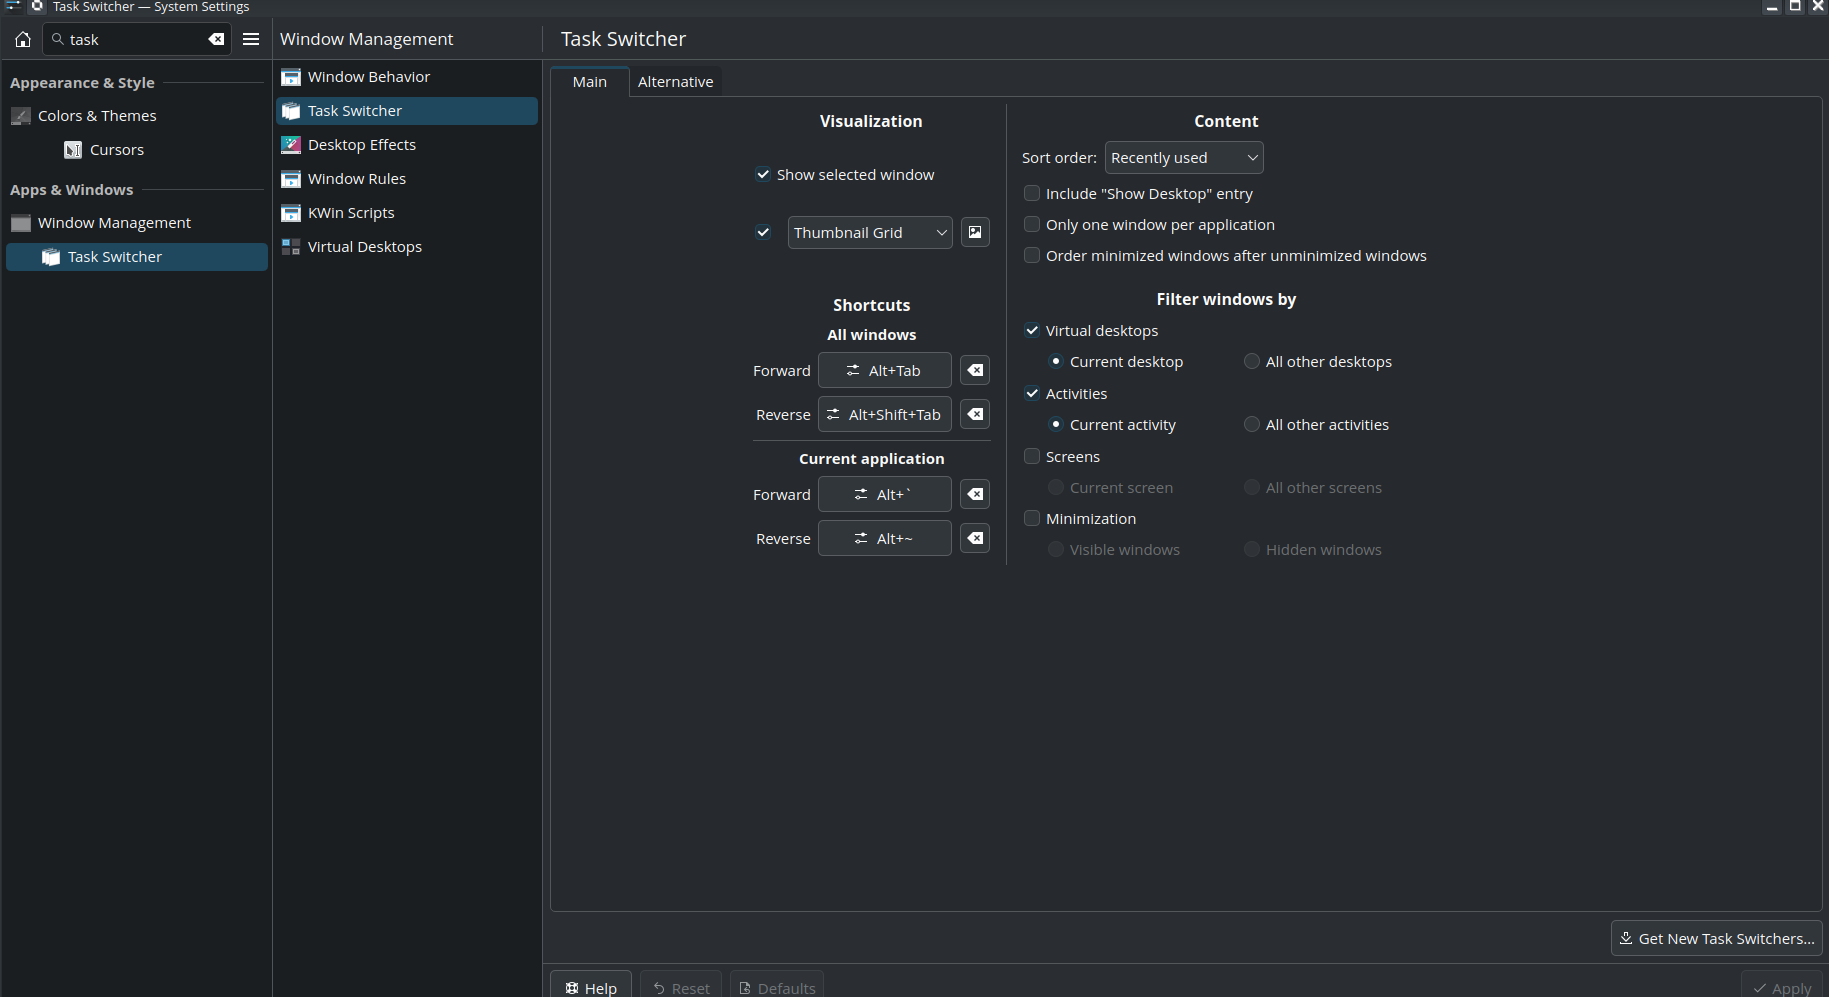The image size is (1829, 997).
Task: Switch to the Alternative tab
Action: pos(675,82)
